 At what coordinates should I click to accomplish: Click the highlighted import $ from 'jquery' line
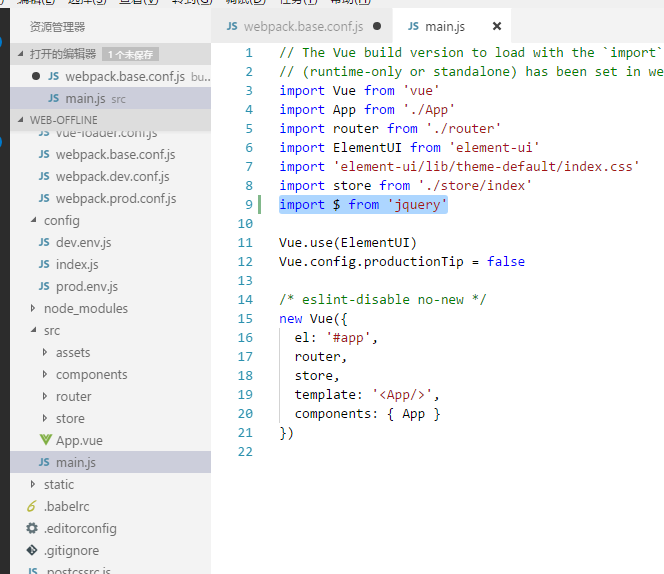click(363, 205)
